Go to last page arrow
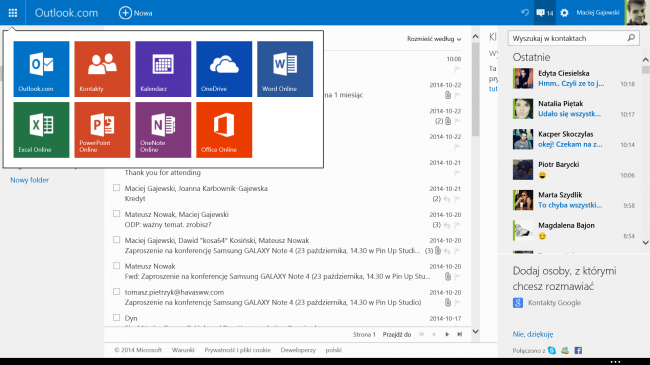The width and height of the screenshot is (650, 365). point(460,334)
